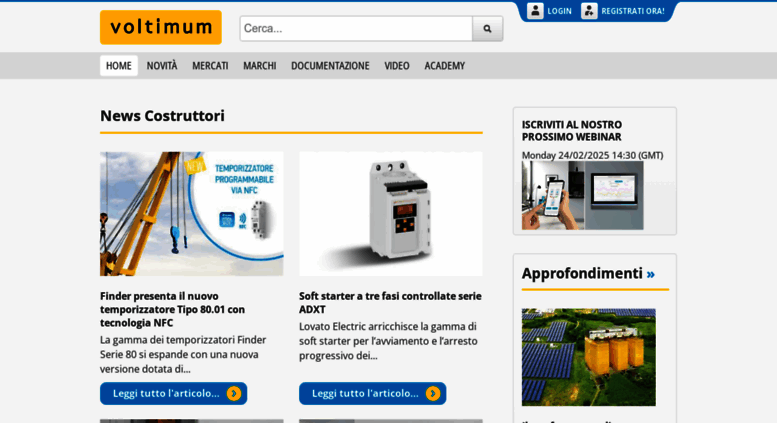Click the Voltimum logo
Screen dimensions: 777x423
(161, 27)
